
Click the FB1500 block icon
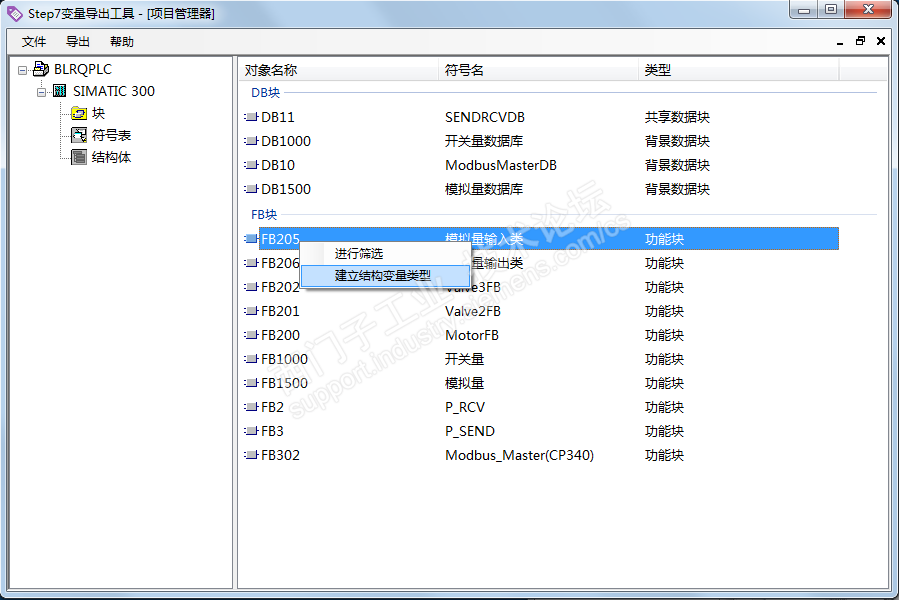[x=252, y=383]
